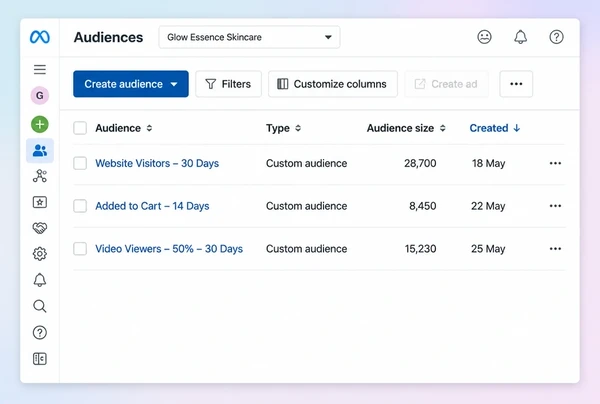
Task: Select the G account avatar
Action: pos(40,95)
